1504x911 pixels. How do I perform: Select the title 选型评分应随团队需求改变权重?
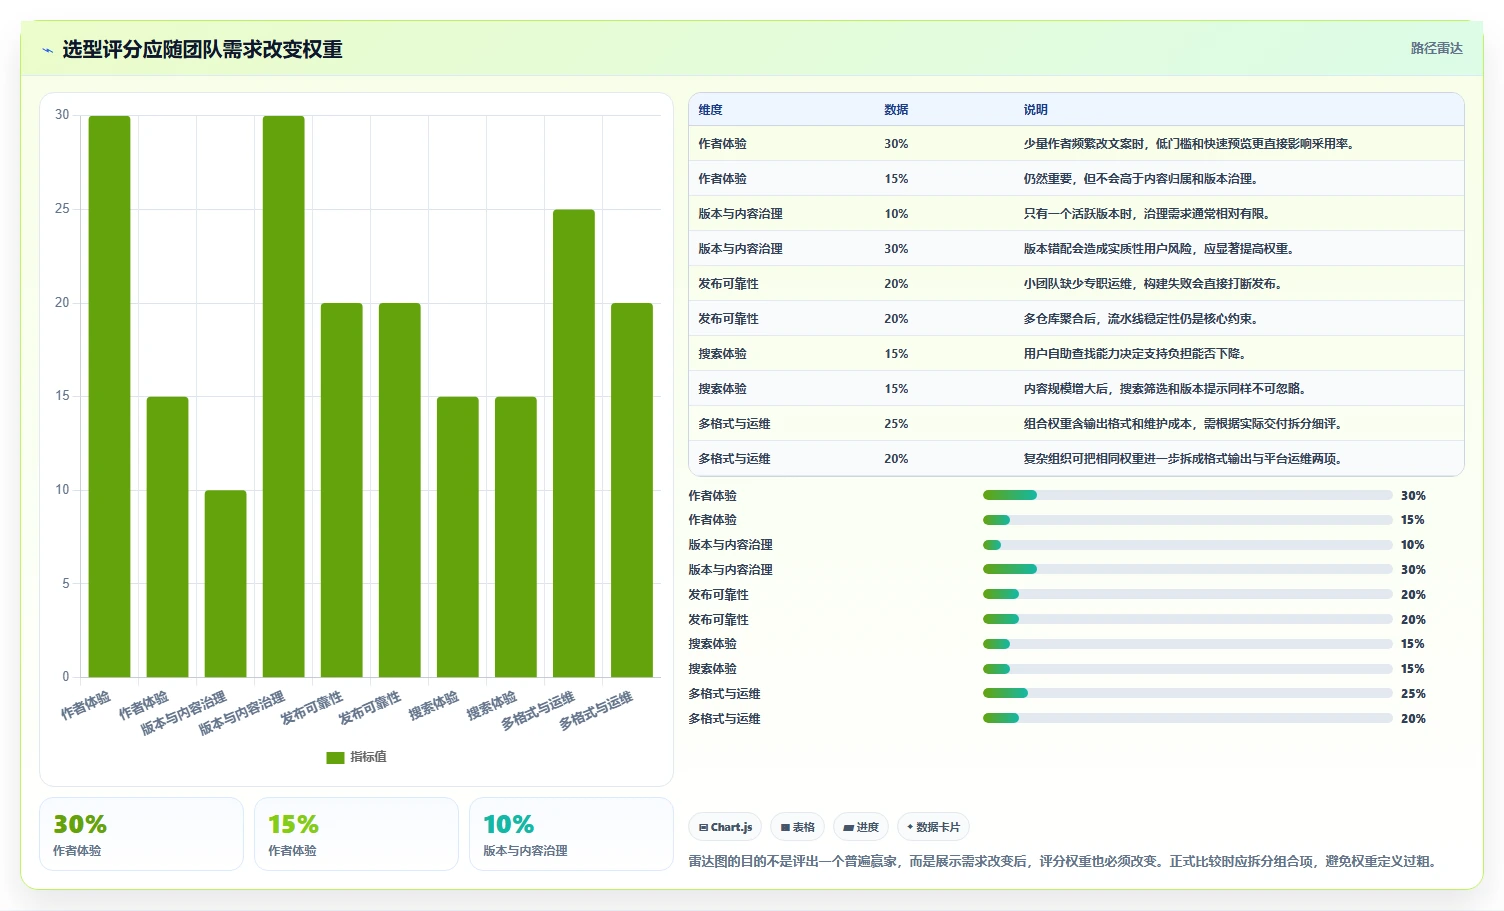click(202, 49)
